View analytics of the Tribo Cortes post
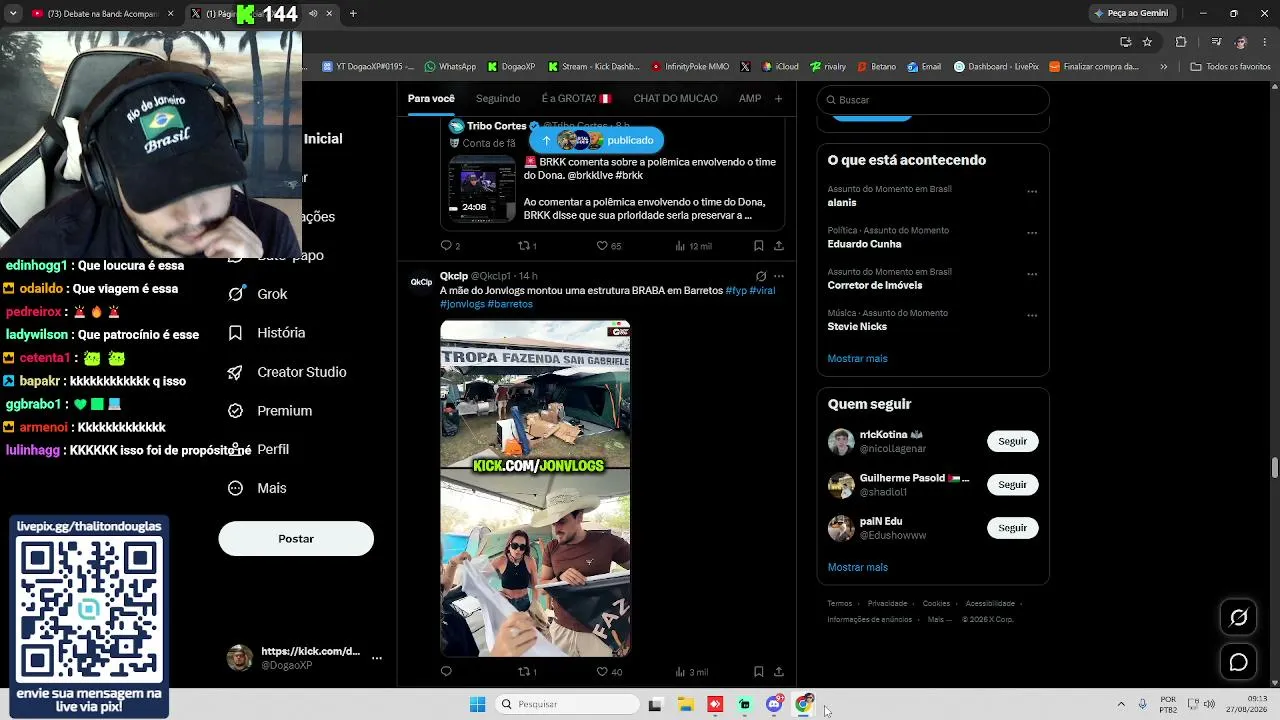 point(693,246)
